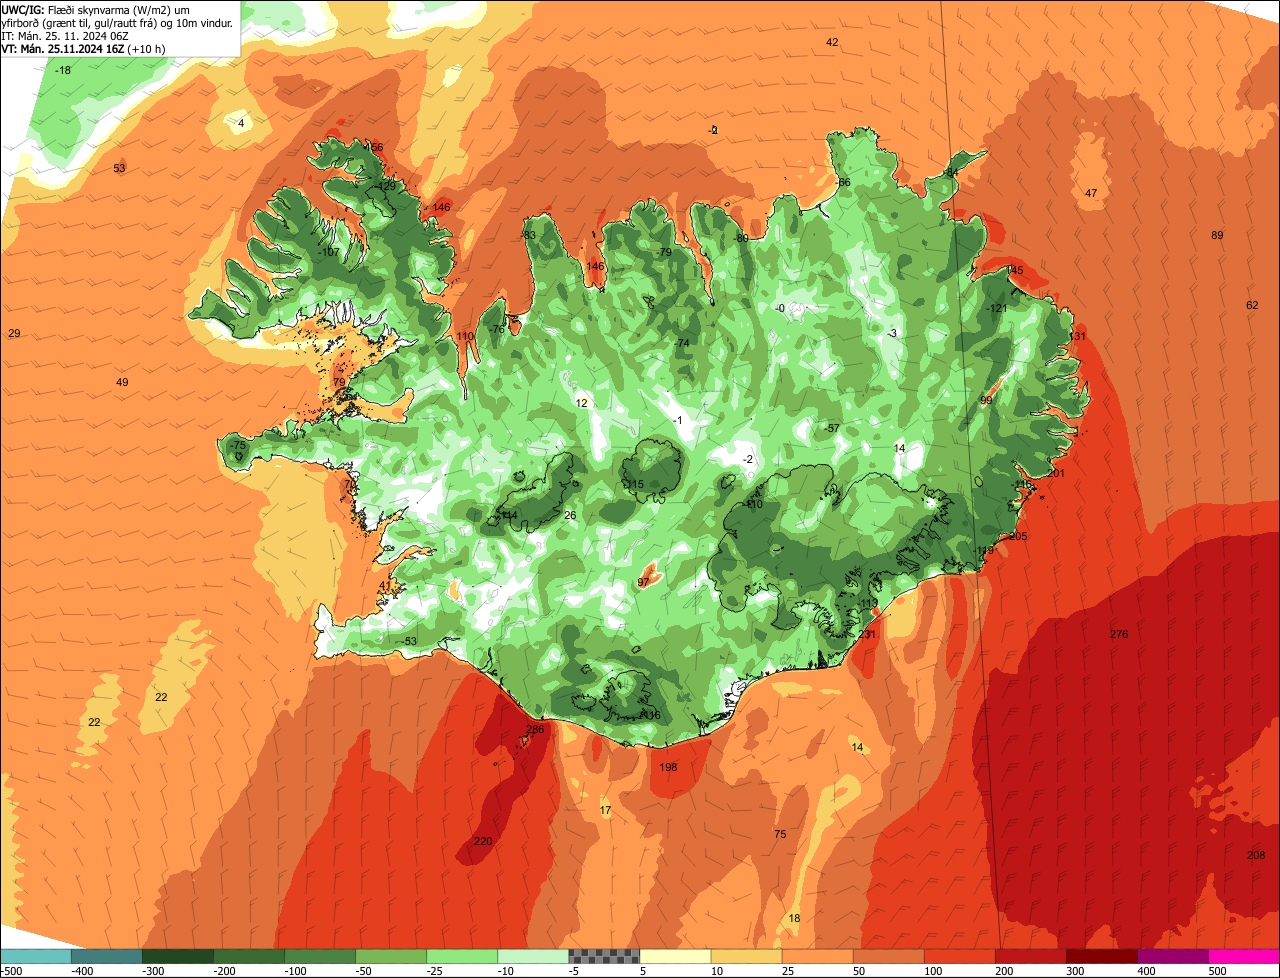The height and width of the screenshot is (978, 1280).
Task: Click the orange 25 to 50 legend swatch
Action: (818, 956)
